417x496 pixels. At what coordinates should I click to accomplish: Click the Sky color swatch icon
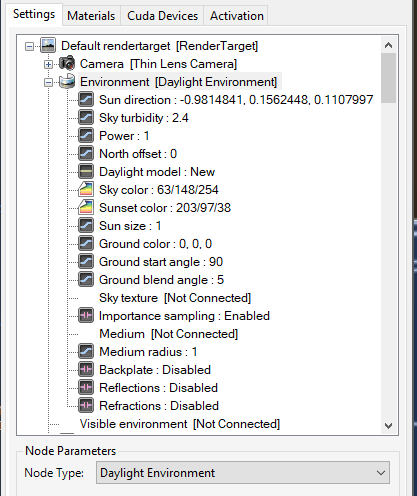pos(86,189)
